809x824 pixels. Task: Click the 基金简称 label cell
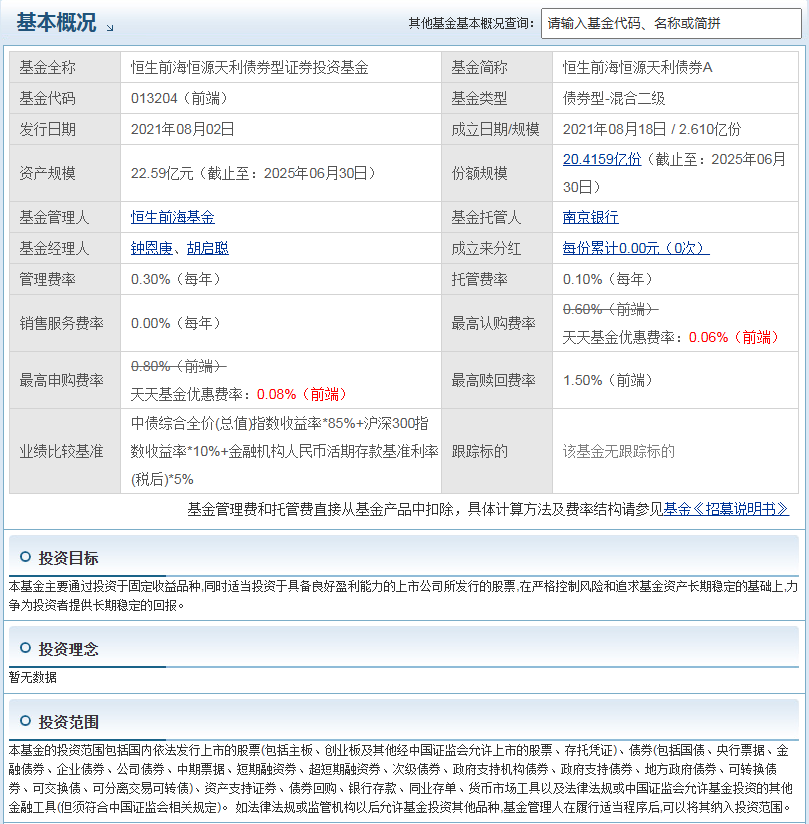(x=497, y=67)
